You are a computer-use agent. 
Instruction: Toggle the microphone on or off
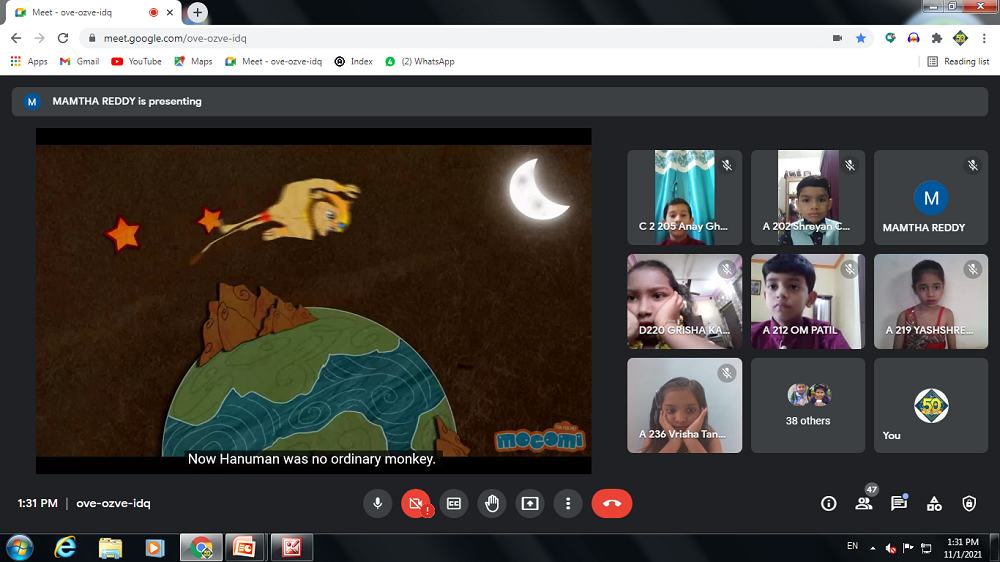click(x=378, y=504)
